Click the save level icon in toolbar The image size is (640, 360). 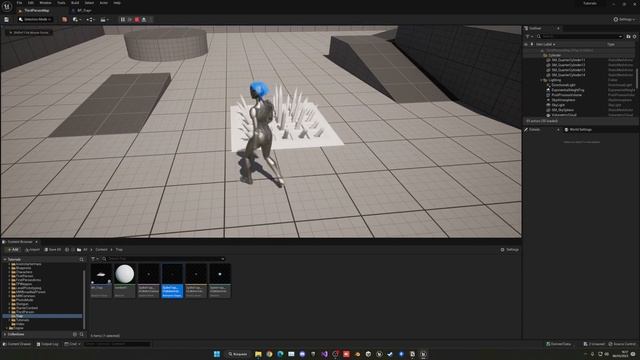(x=7, y=19)
